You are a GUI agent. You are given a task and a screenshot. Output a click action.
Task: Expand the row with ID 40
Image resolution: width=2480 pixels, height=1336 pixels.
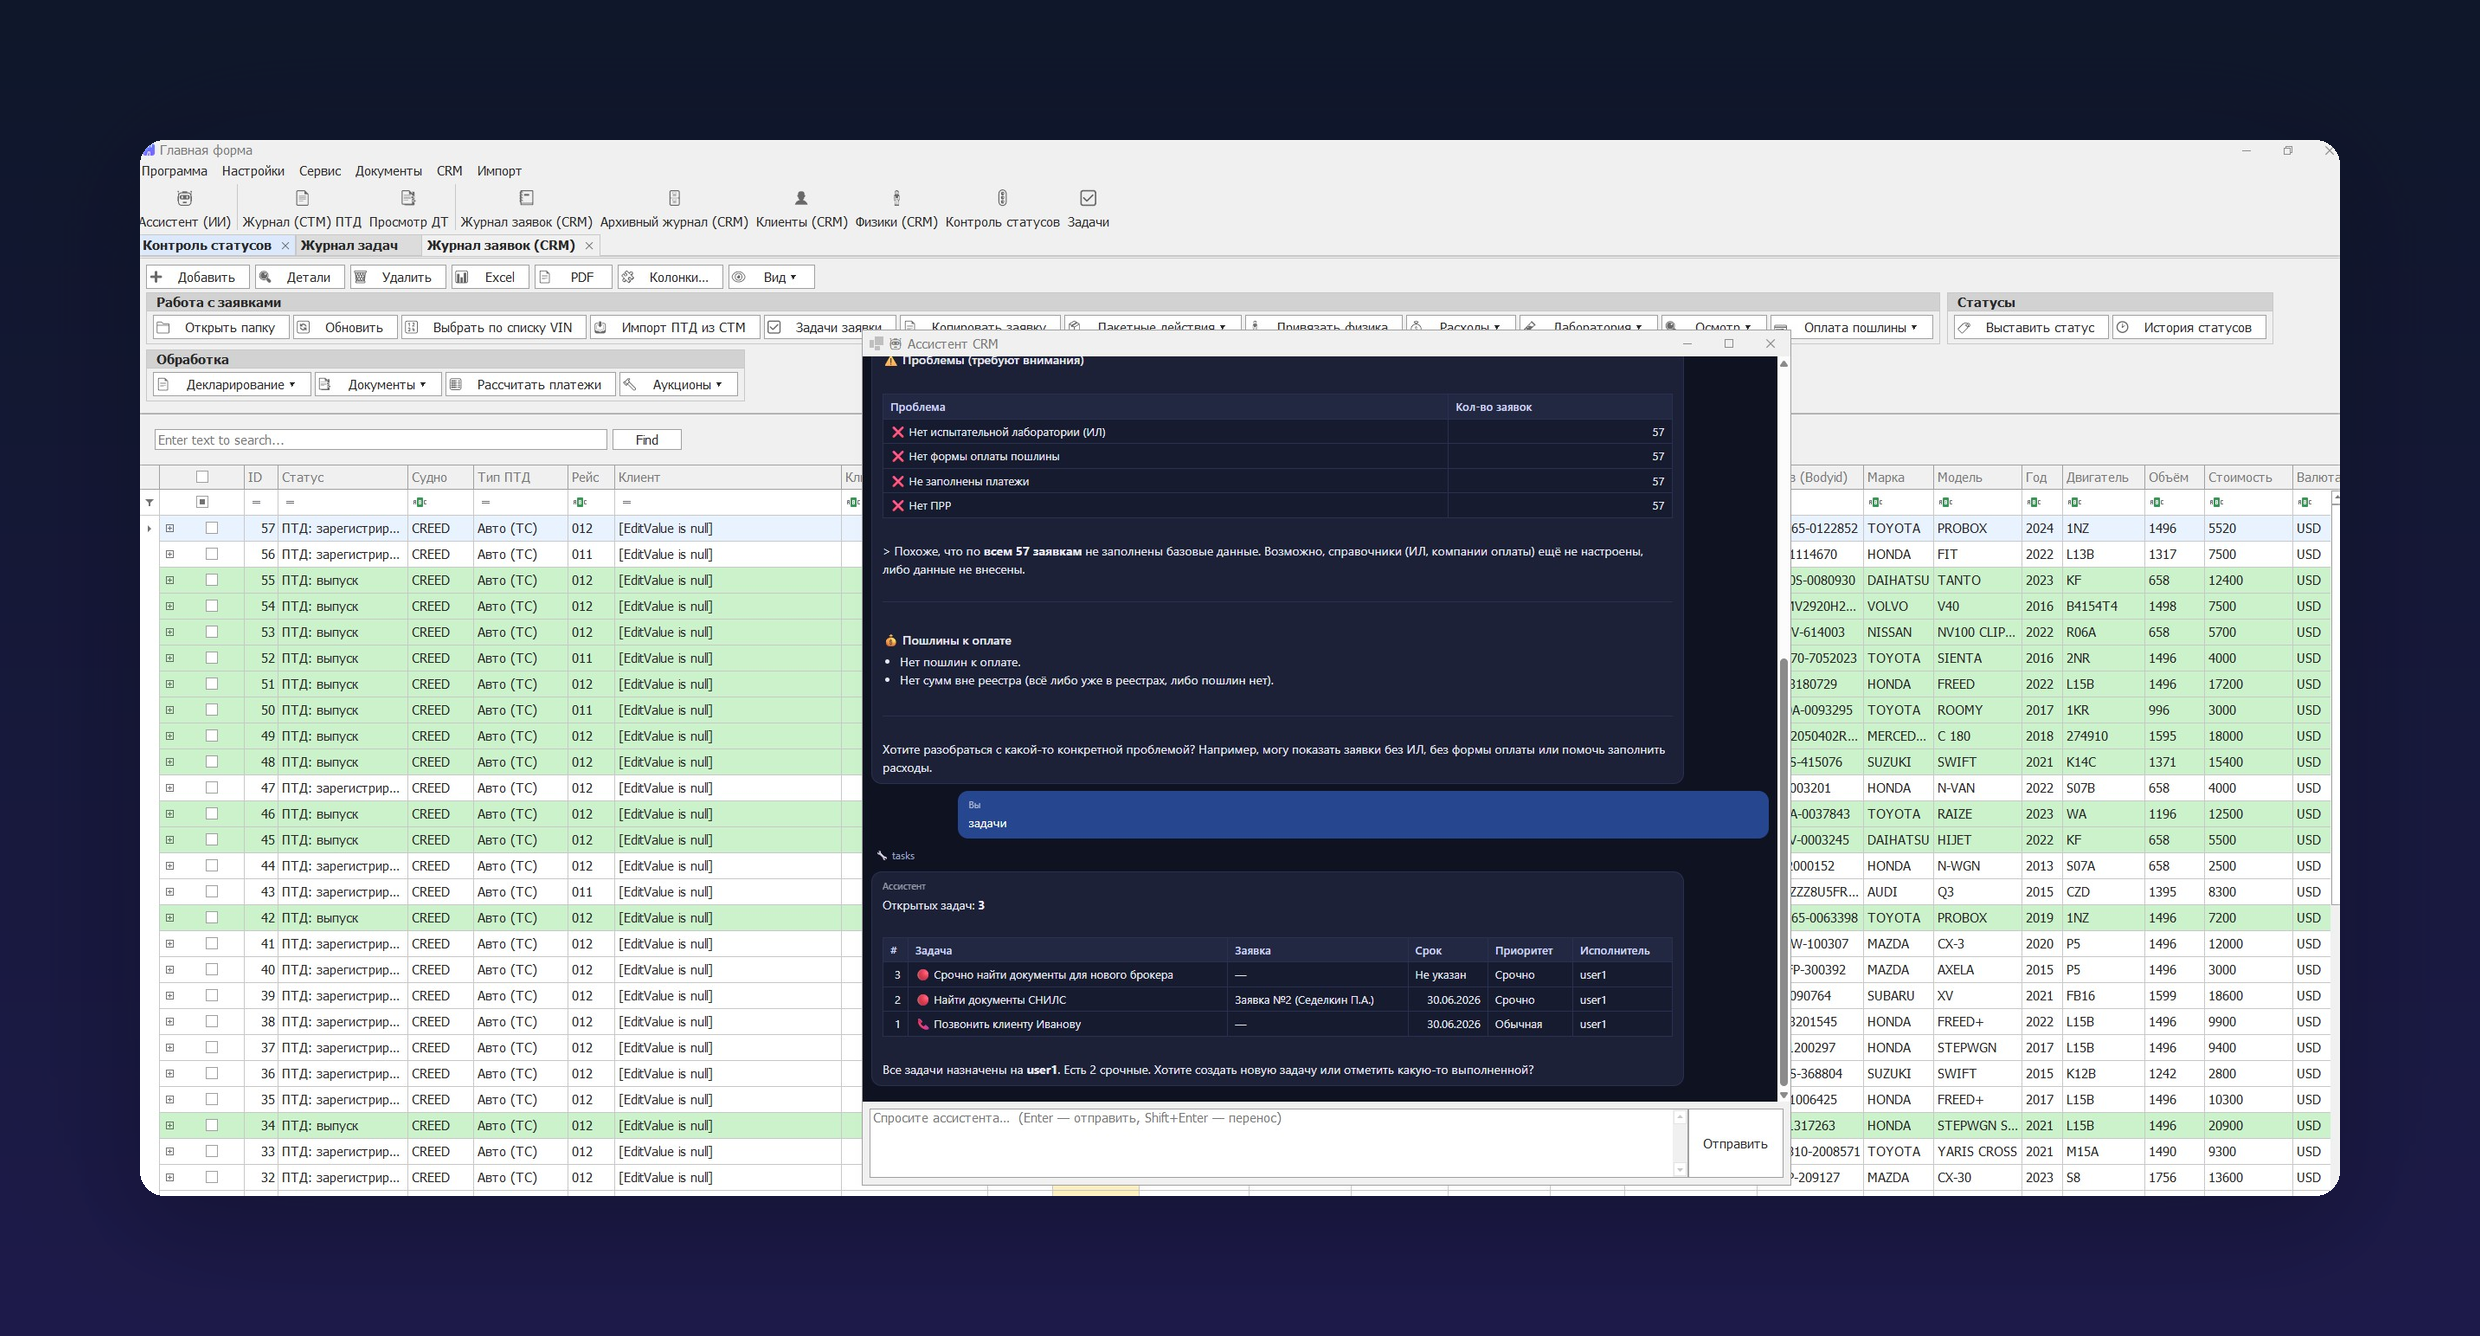pyautogui.click(x=170, y=970)
